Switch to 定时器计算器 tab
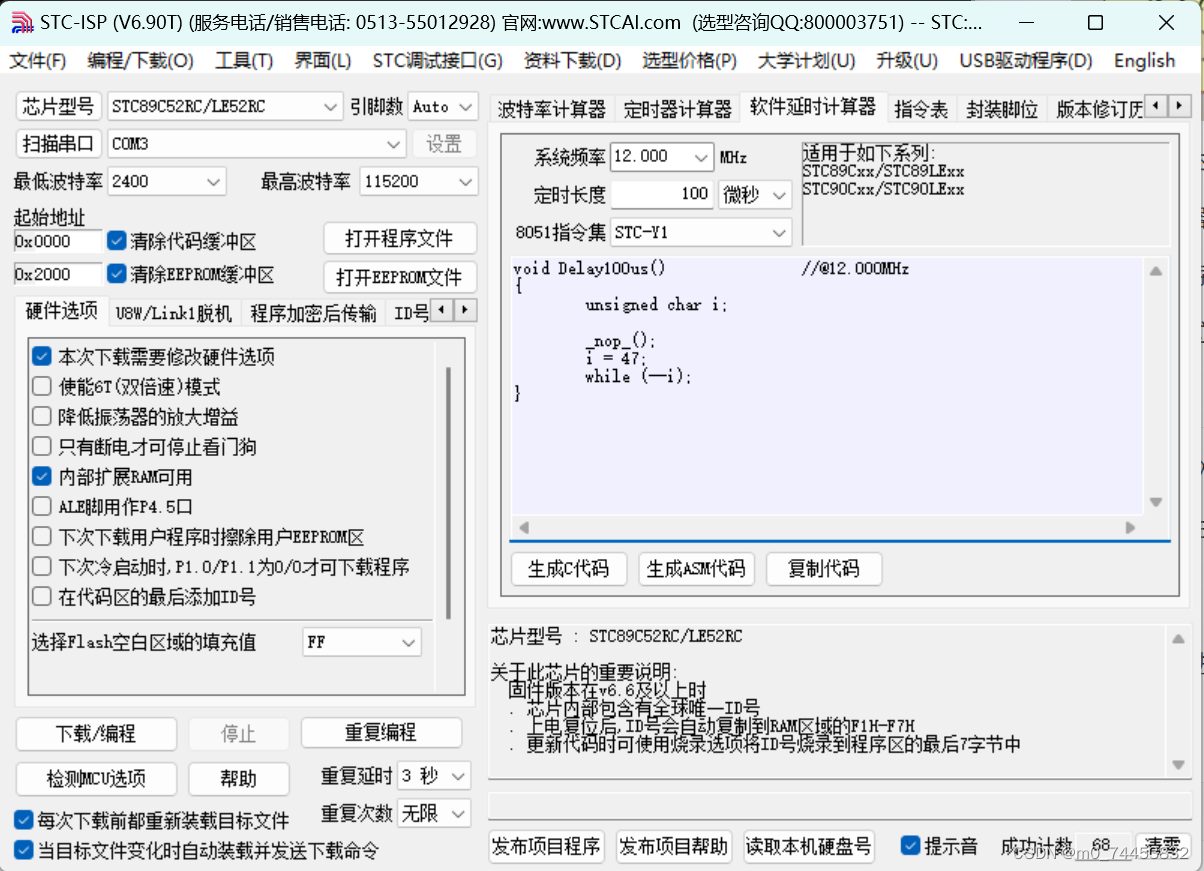This screenshot has width=1204, height=871. pos(677,109)
